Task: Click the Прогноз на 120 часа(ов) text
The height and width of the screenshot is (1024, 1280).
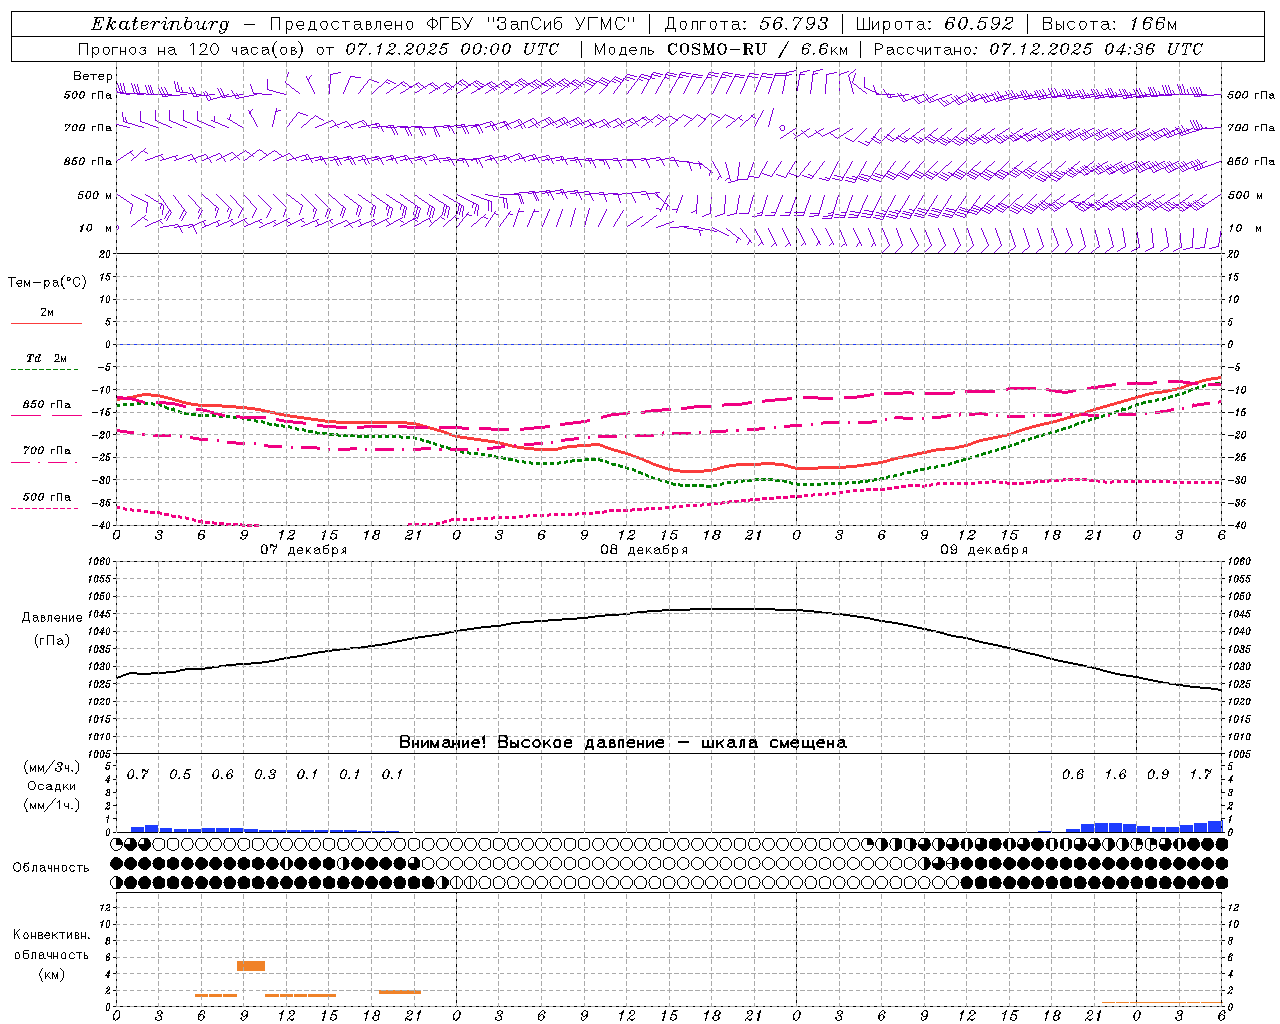Action: pyautogui.click(x=192, y=49)
